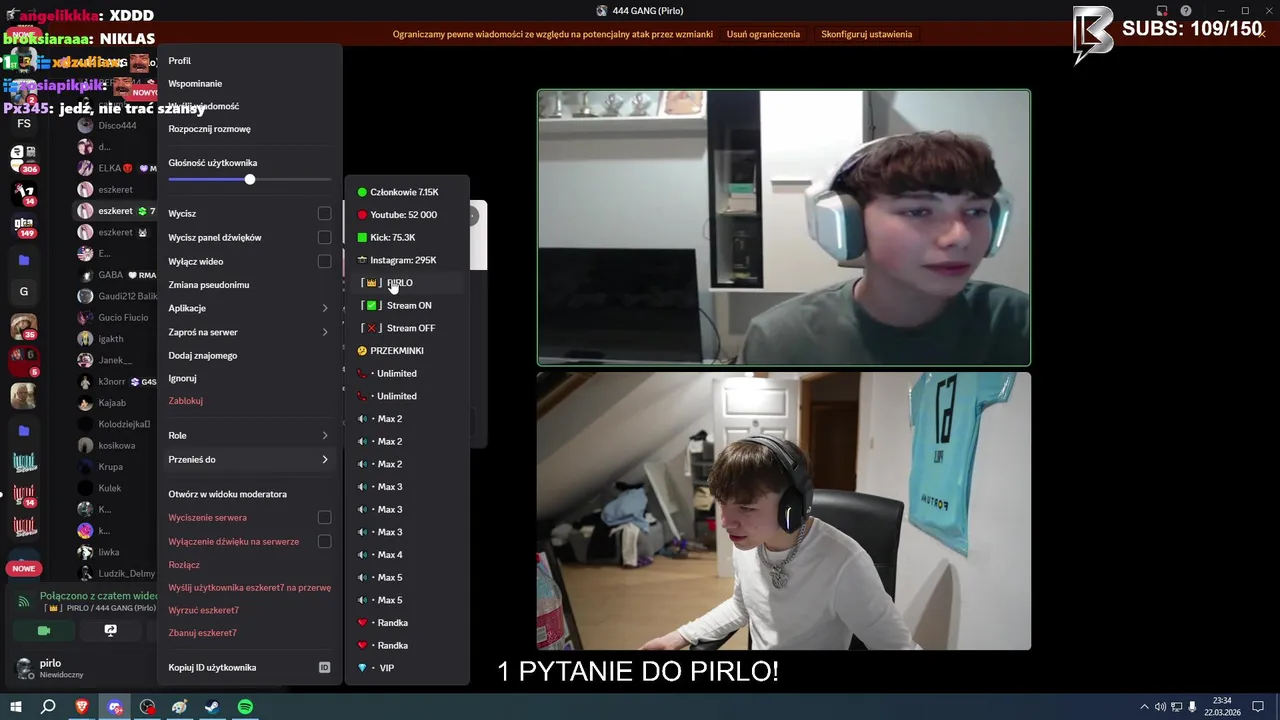Open the FS server in sidebar
1280x720 pixels.
24,124
